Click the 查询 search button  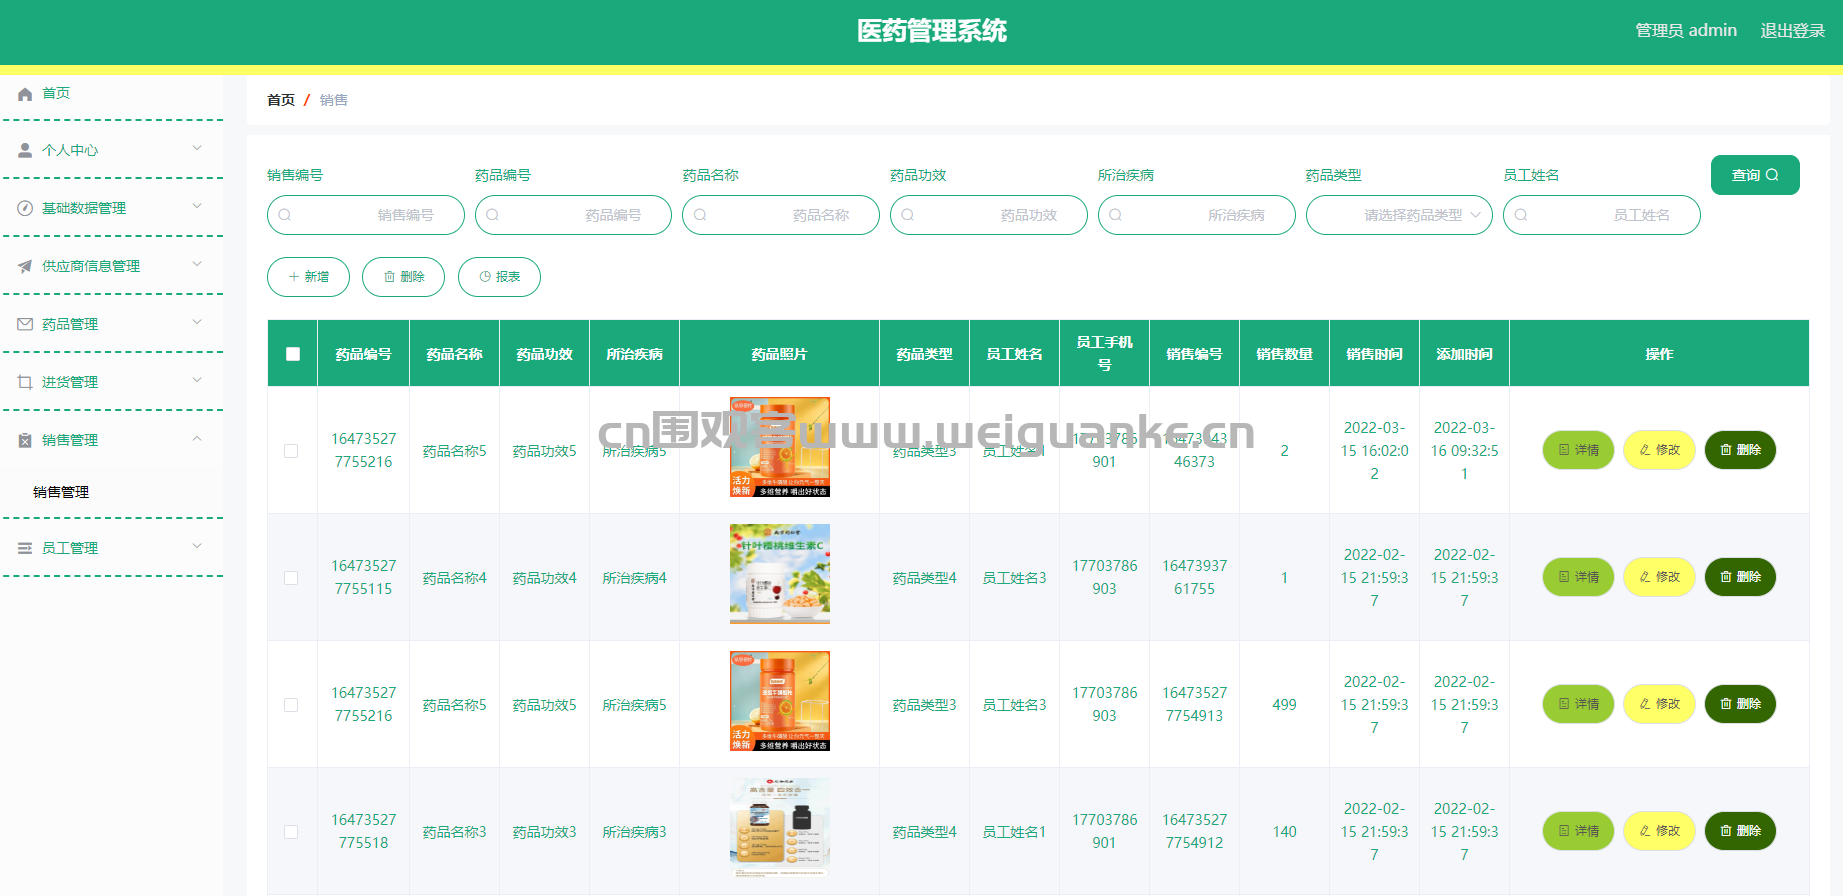click(x=1754, y=175)
